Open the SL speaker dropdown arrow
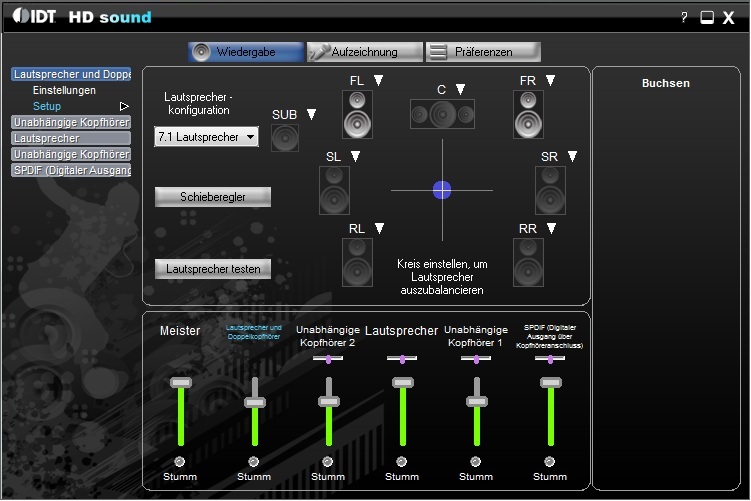The height and width of the screenshot is (501, 751). [355, 156]
